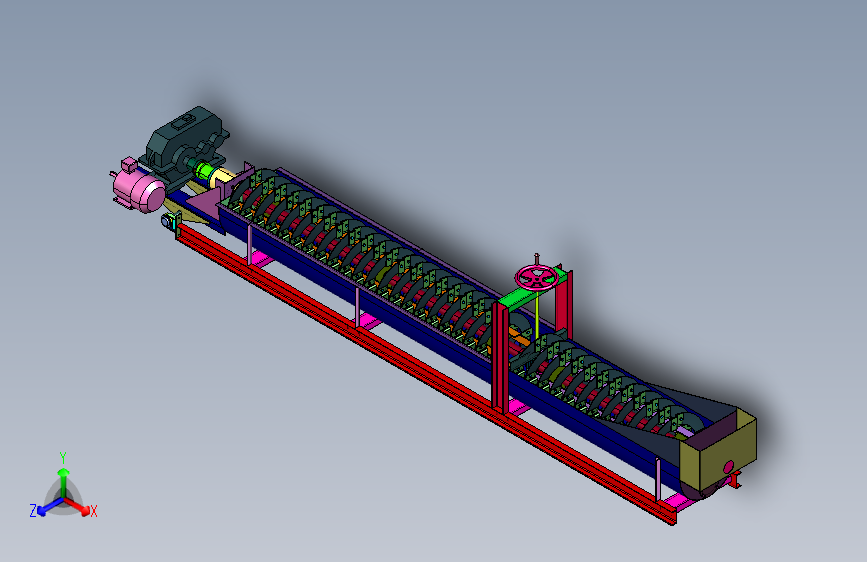Select the dark green gearbox reducer housing
867x562 pixels.
point(184,145)
